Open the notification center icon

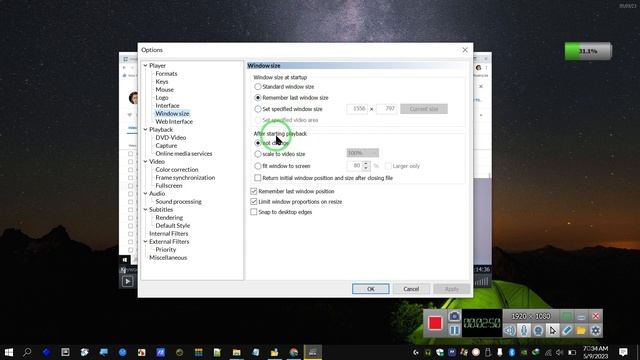[623, 352]
